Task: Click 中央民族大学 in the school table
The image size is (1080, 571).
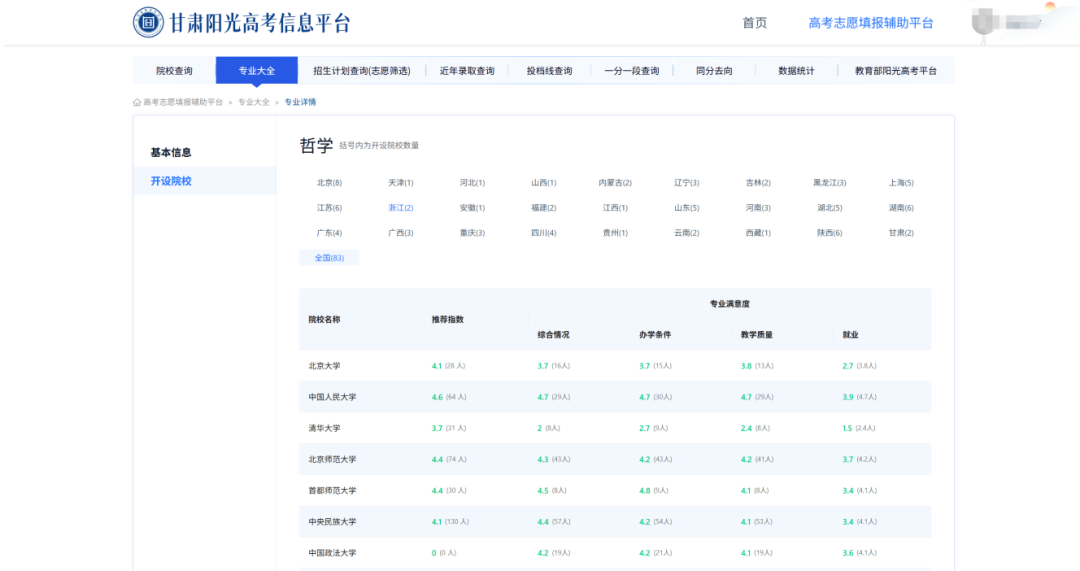Action: click(x=332, y=521)
